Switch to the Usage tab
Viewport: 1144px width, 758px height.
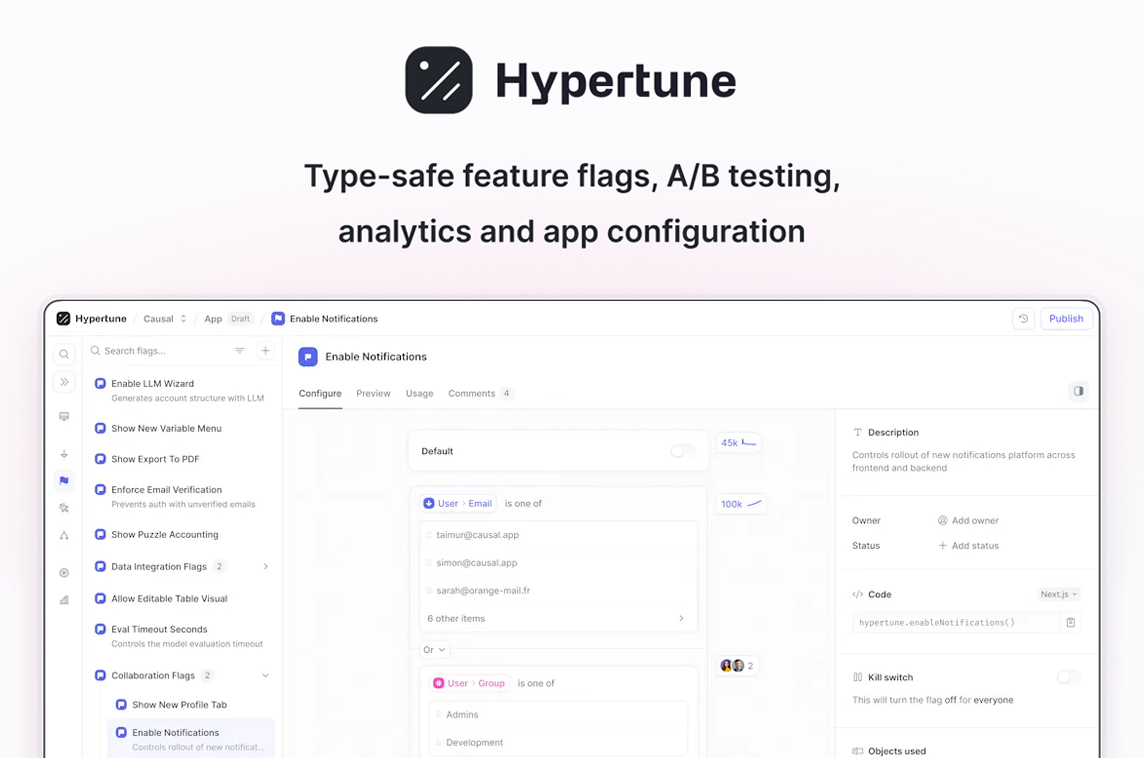420,393
